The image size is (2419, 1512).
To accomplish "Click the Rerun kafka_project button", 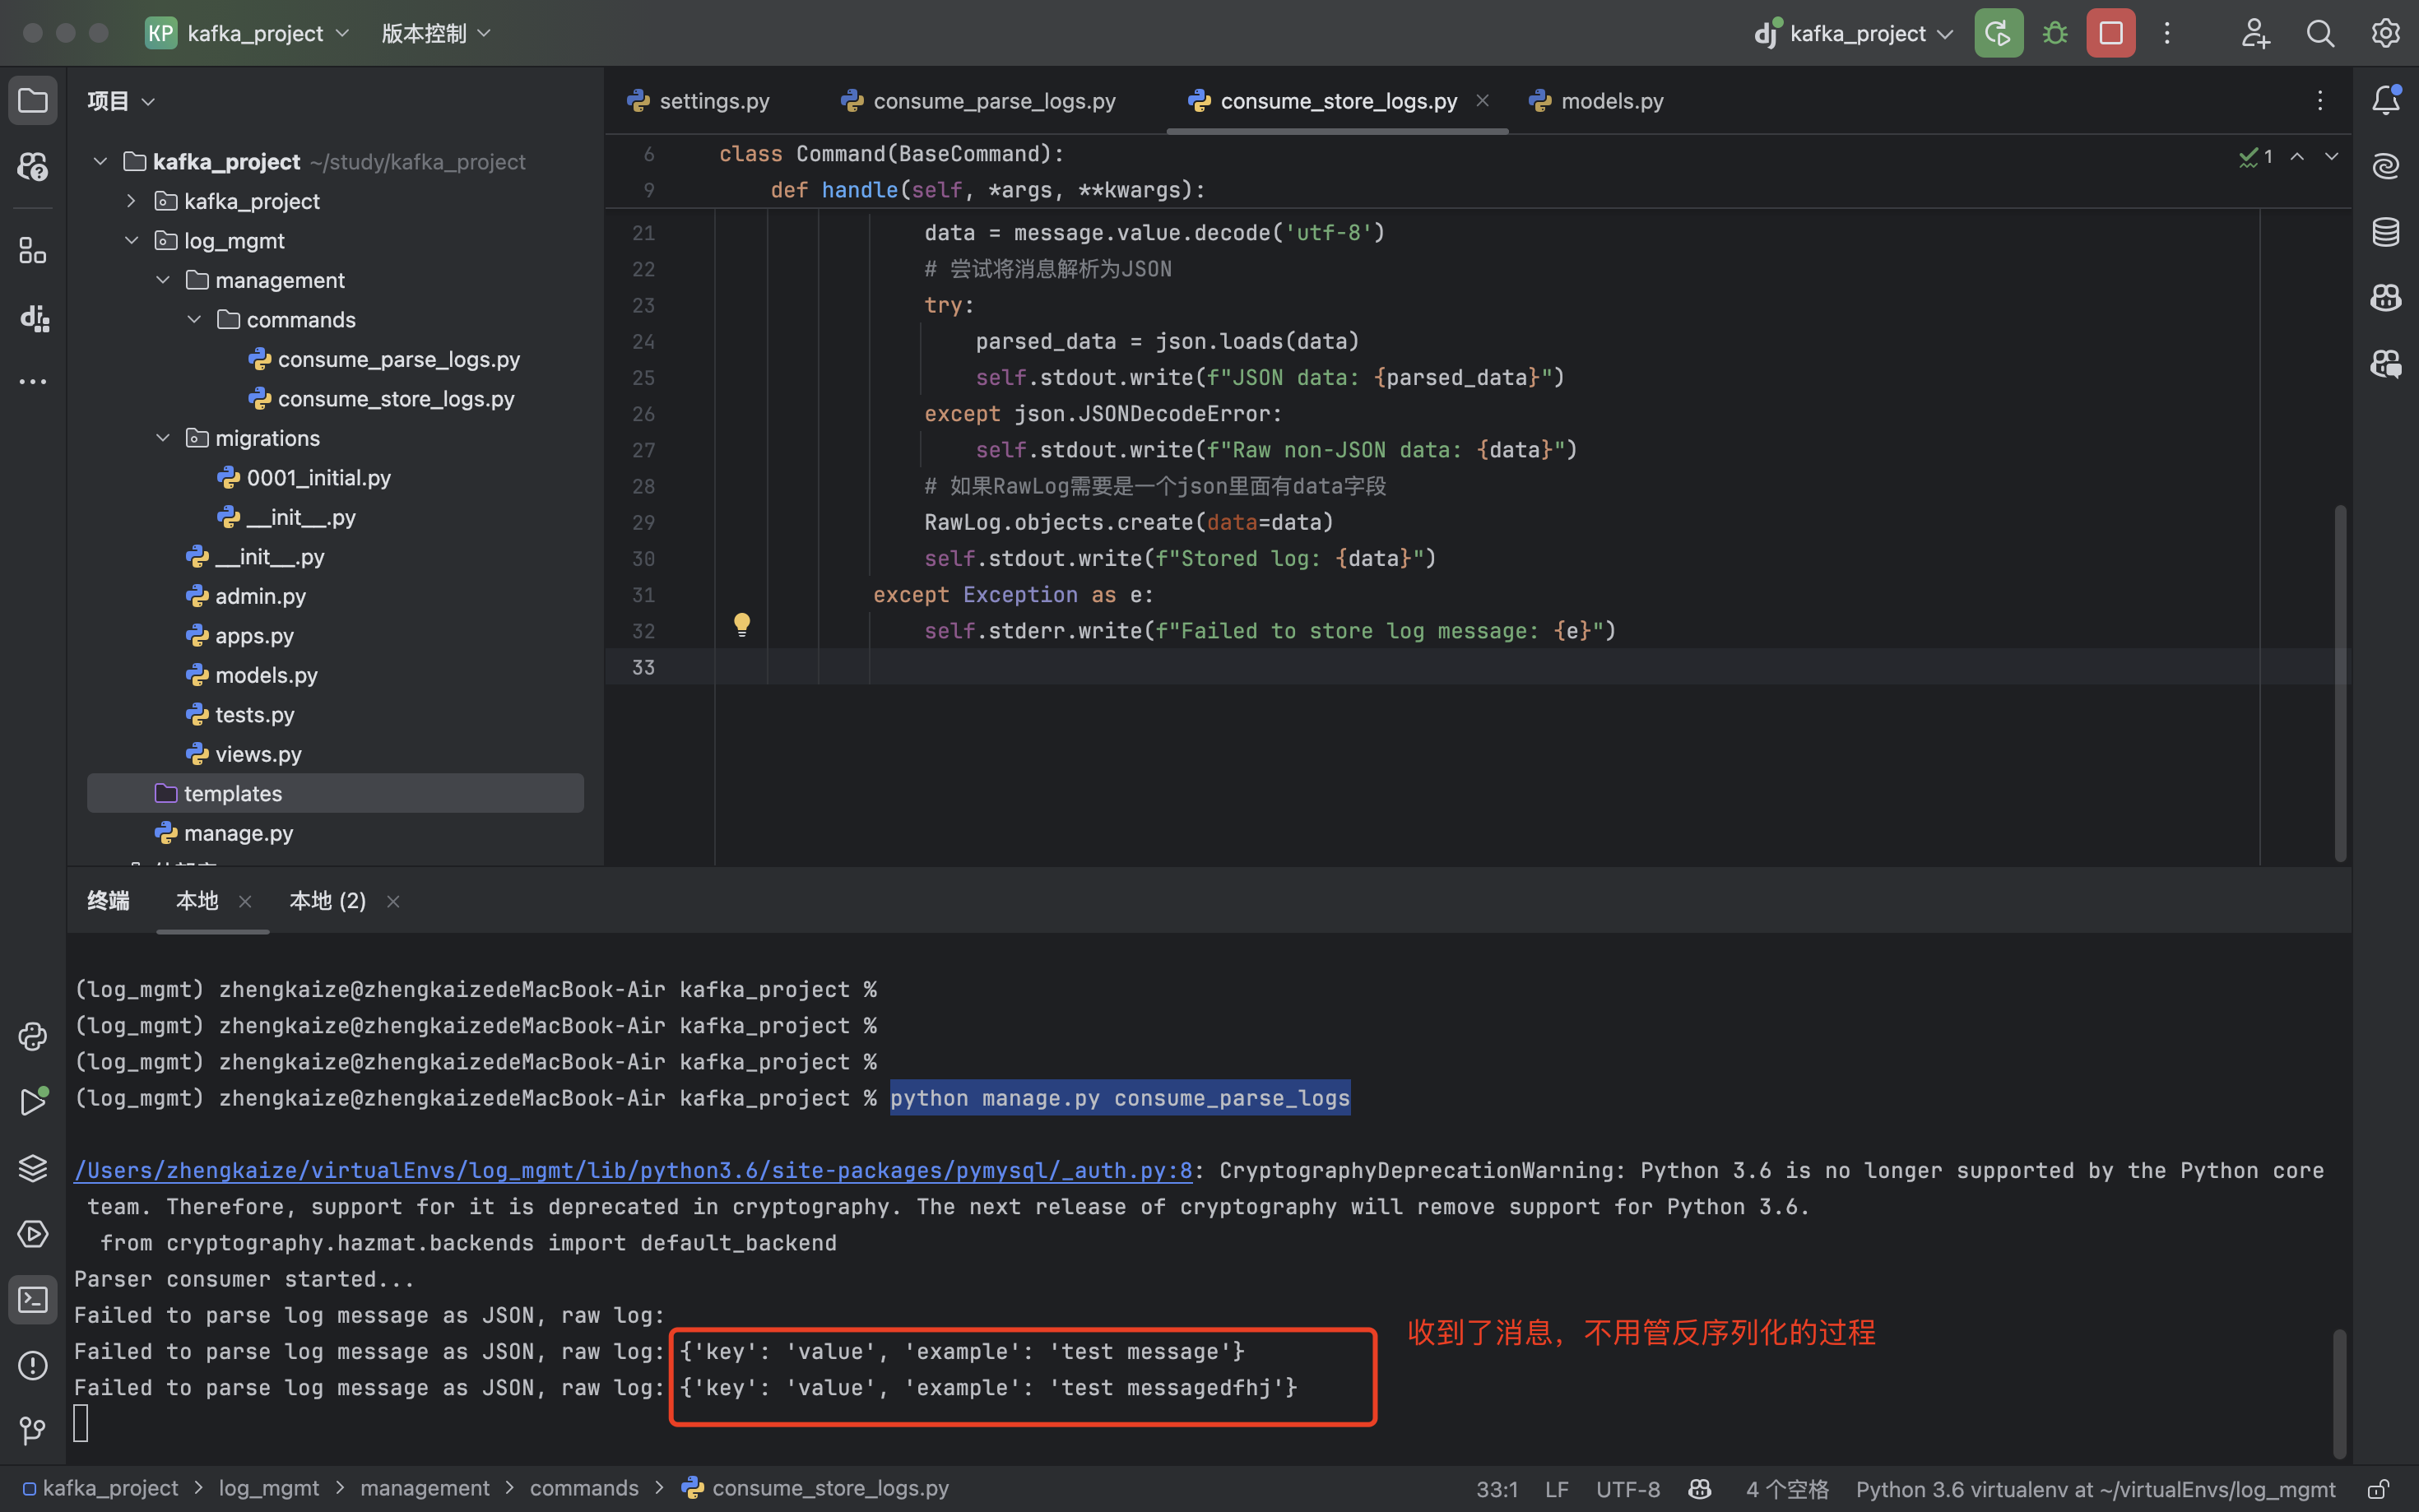I will pyautogui.click(x=1998, y=33).
